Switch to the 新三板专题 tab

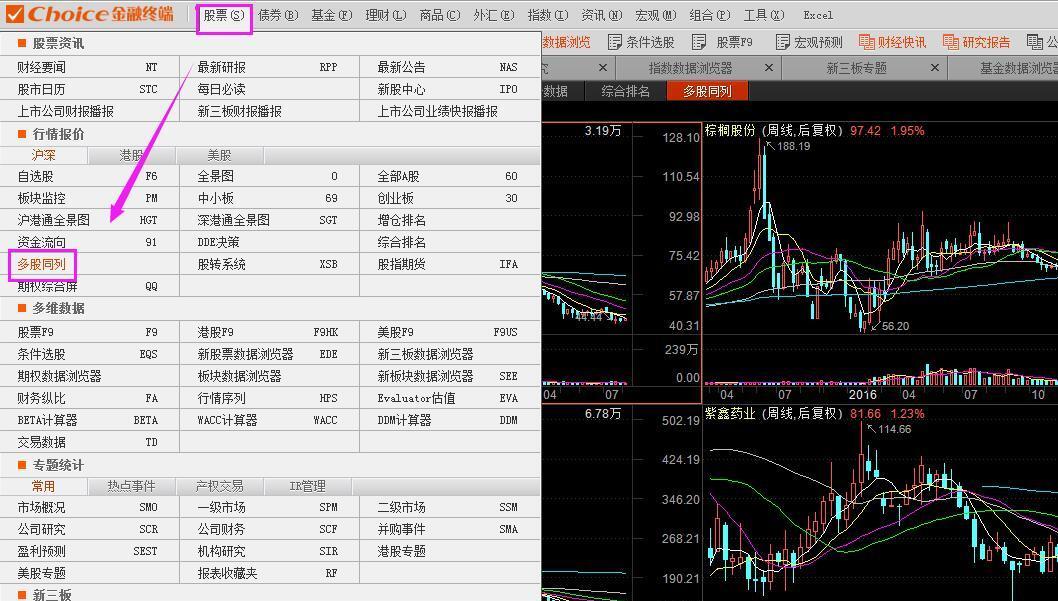click(857, 68)
